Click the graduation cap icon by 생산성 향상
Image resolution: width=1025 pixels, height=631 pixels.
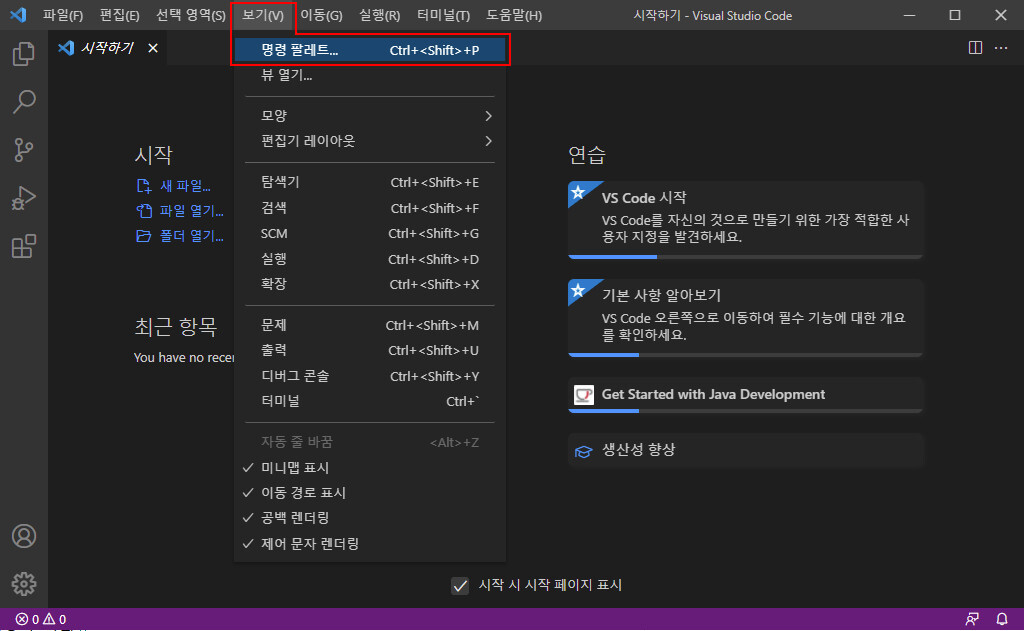pyautogui.click(x=583, y=451)
